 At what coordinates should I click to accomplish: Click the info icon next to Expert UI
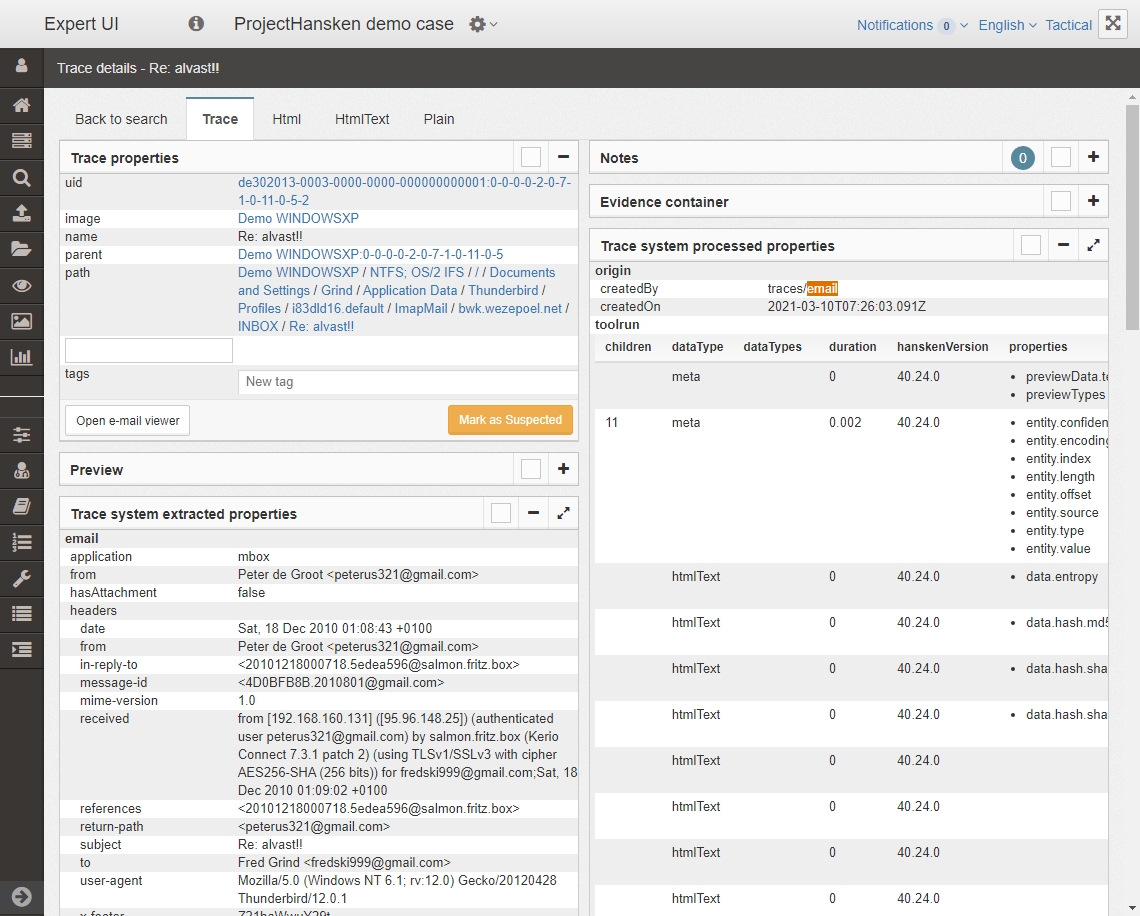196,24
